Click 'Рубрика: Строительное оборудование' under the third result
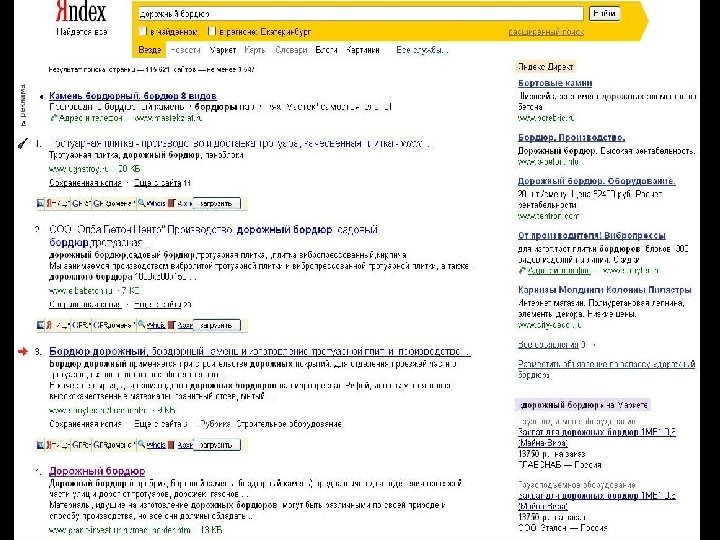 point(271,424)
